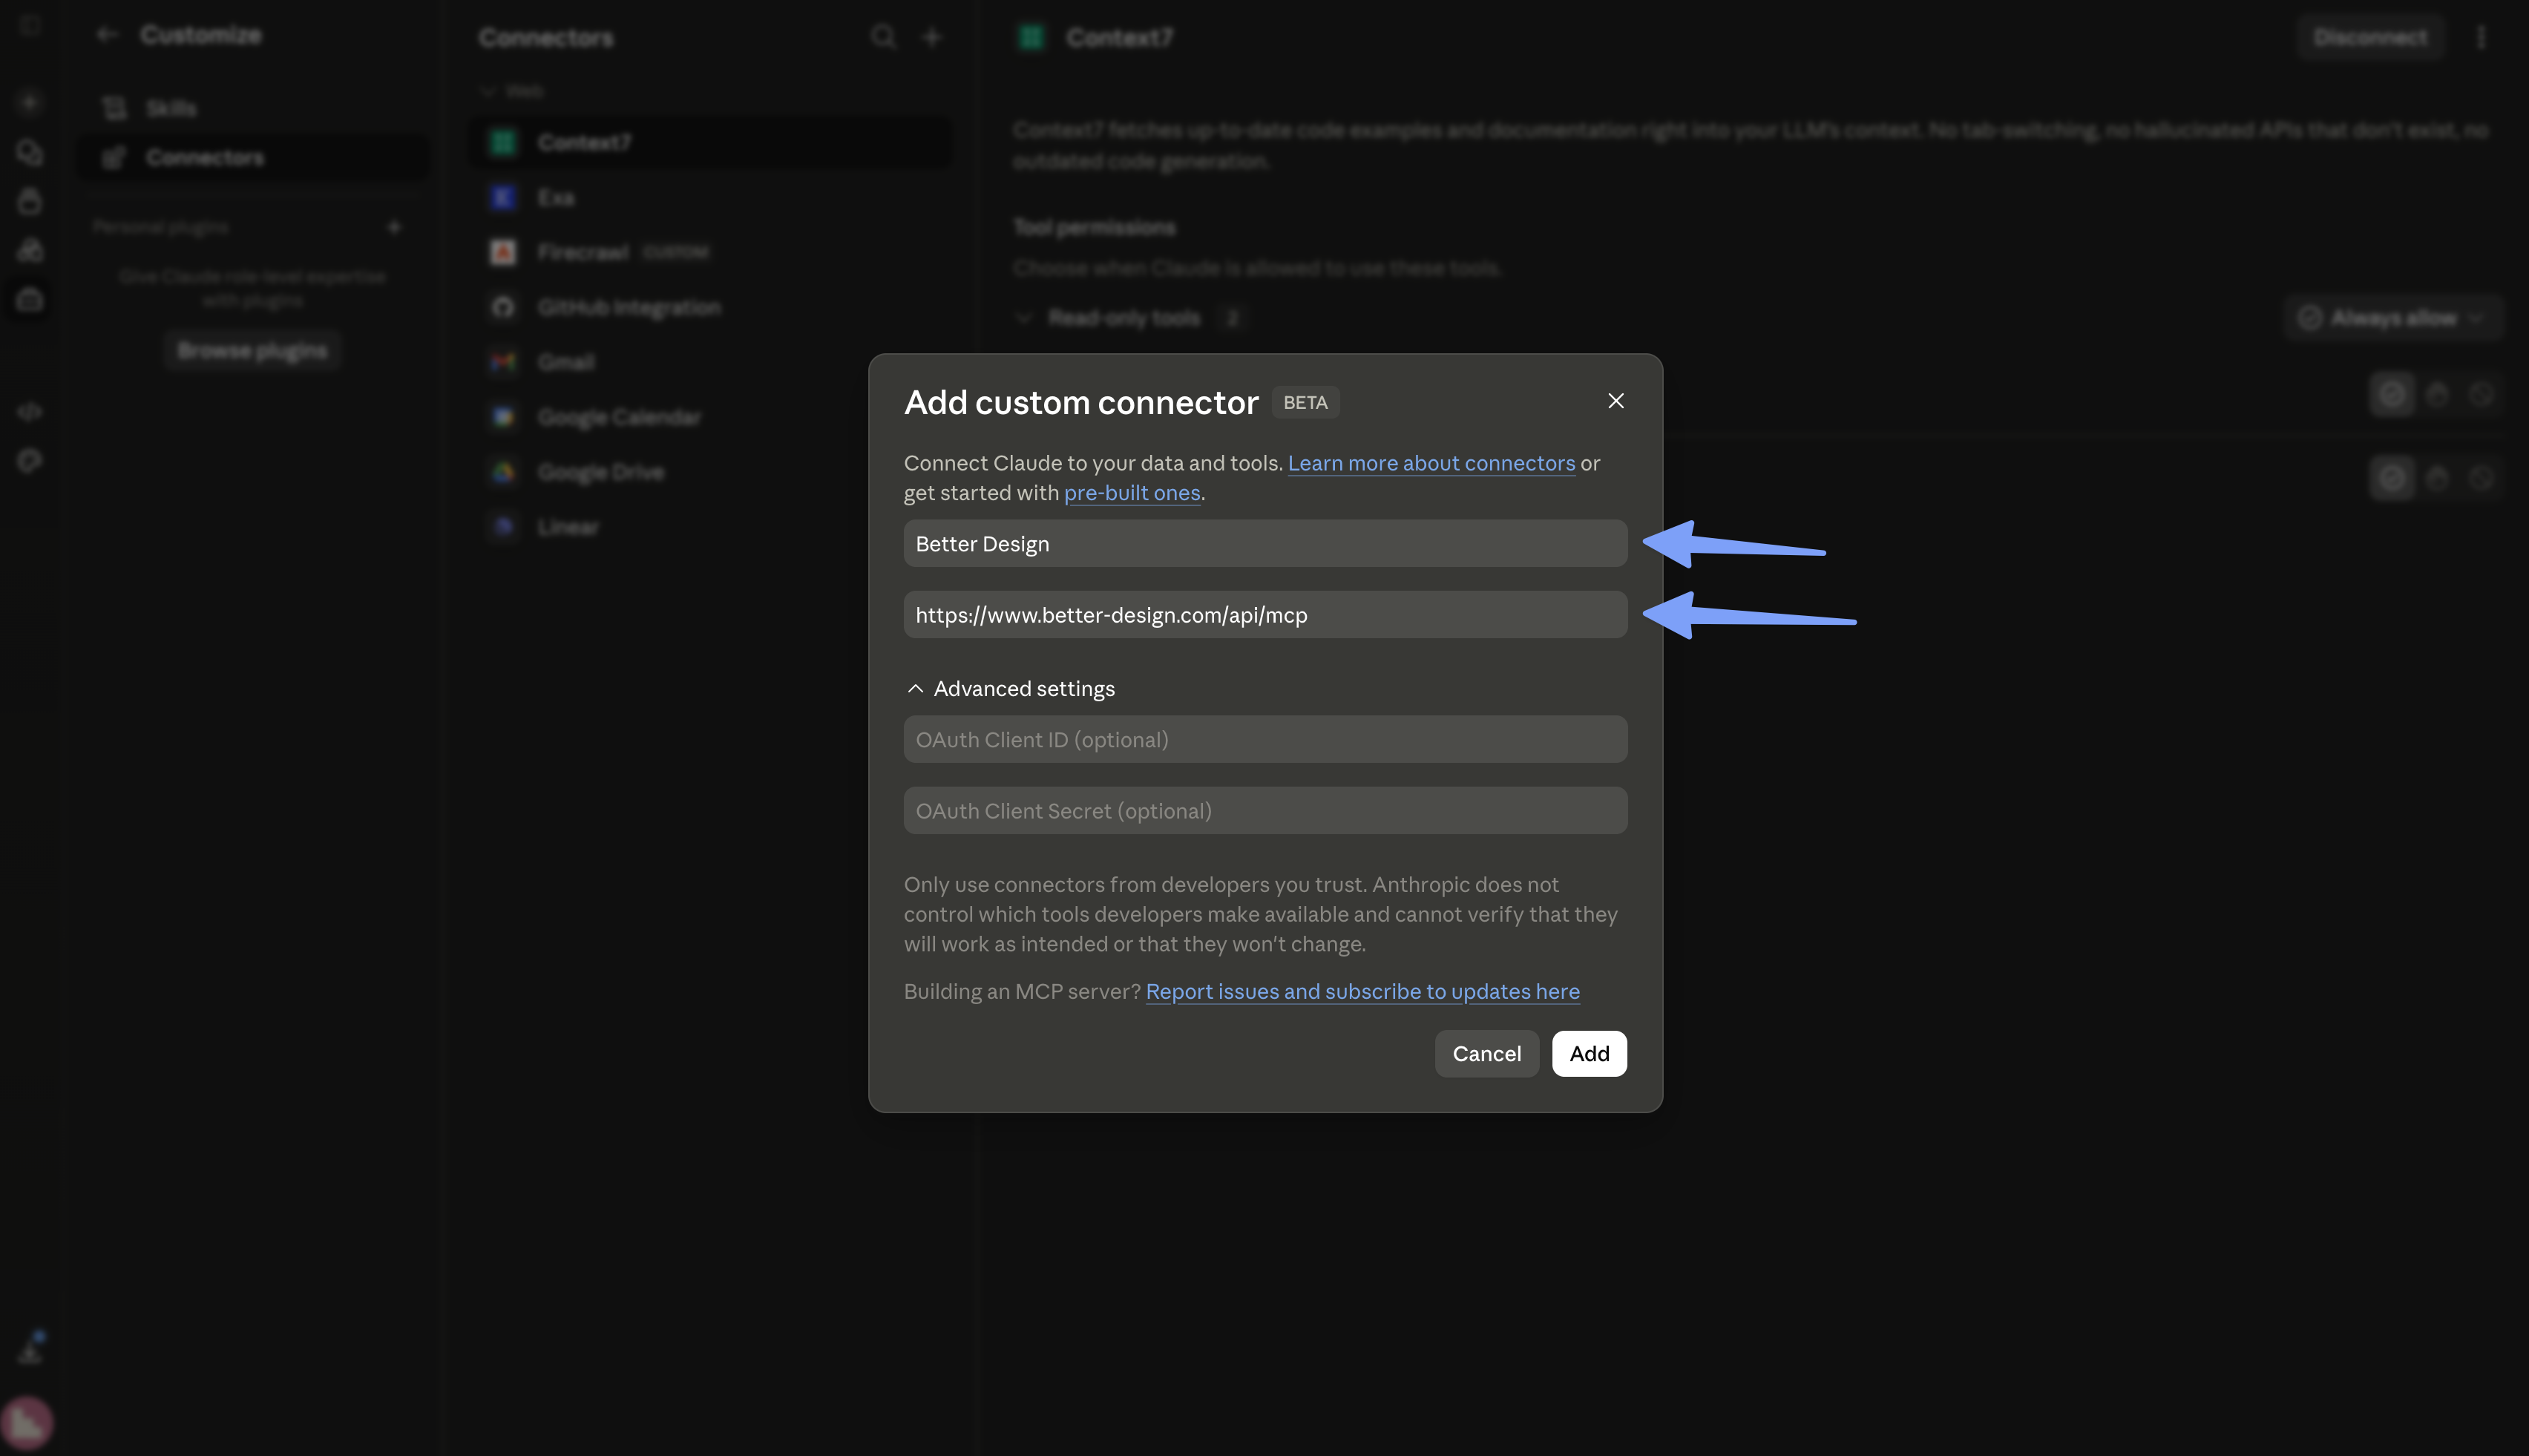
Task: Select GitHub Integration connector
Action: [711, 307]
